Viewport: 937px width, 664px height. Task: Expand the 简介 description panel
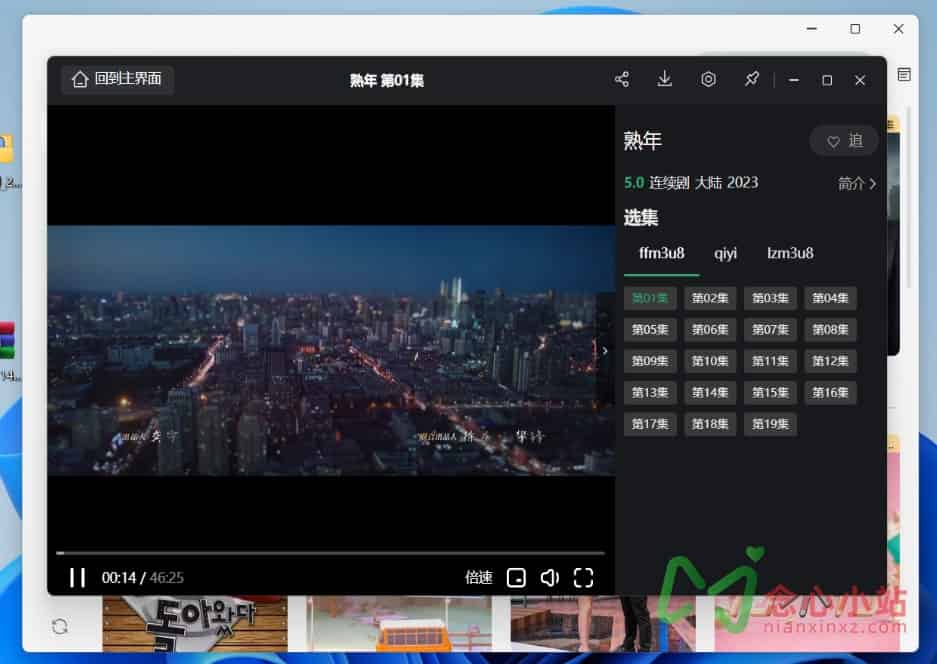point(855,183)
